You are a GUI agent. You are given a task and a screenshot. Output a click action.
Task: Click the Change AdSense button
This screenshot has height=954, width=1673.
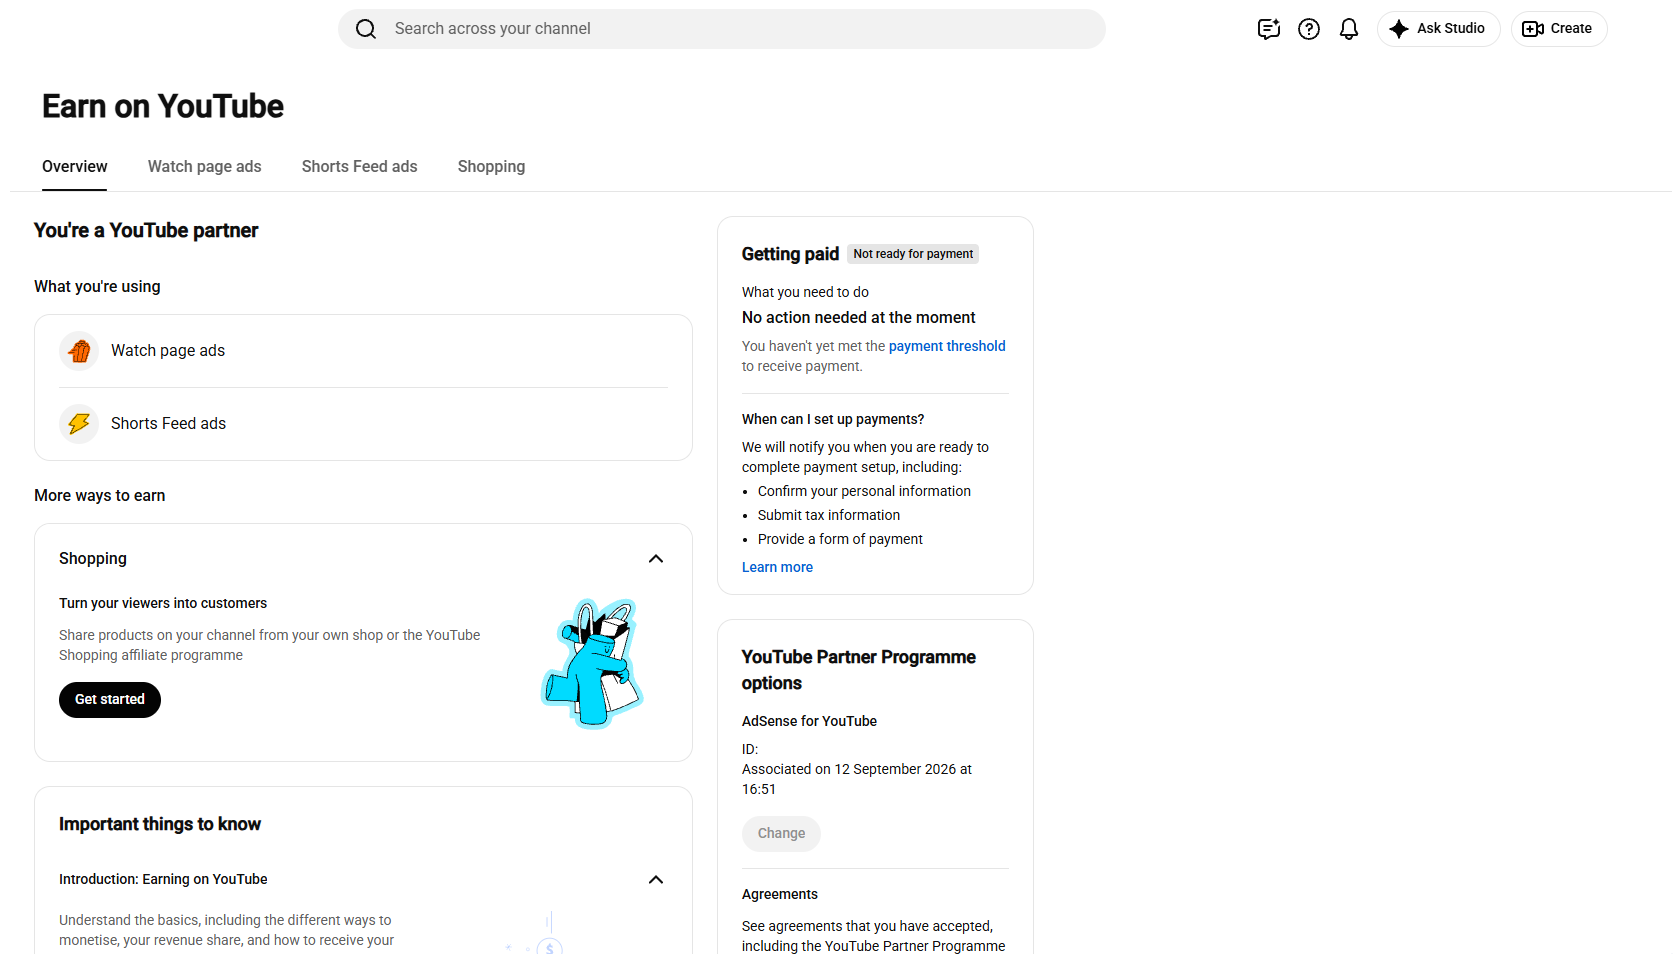[781, 834]
